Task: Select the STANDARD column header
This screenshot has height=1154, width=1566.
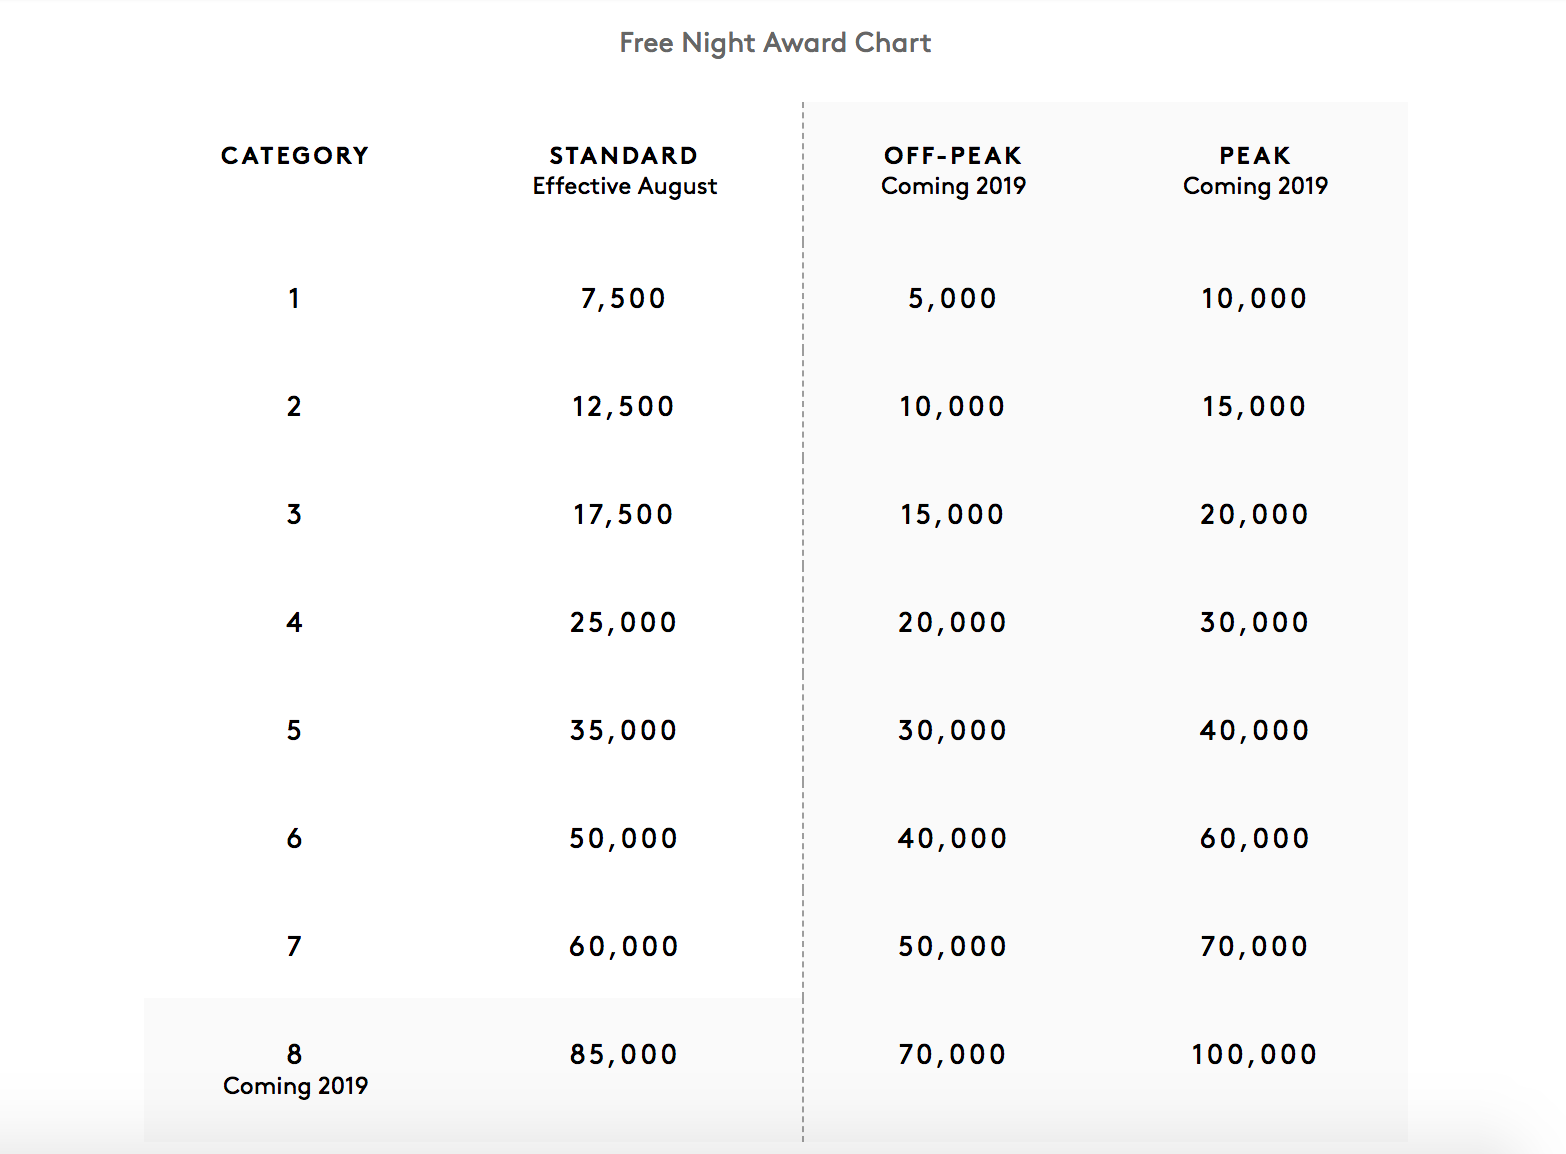Action: coord(624,156)
